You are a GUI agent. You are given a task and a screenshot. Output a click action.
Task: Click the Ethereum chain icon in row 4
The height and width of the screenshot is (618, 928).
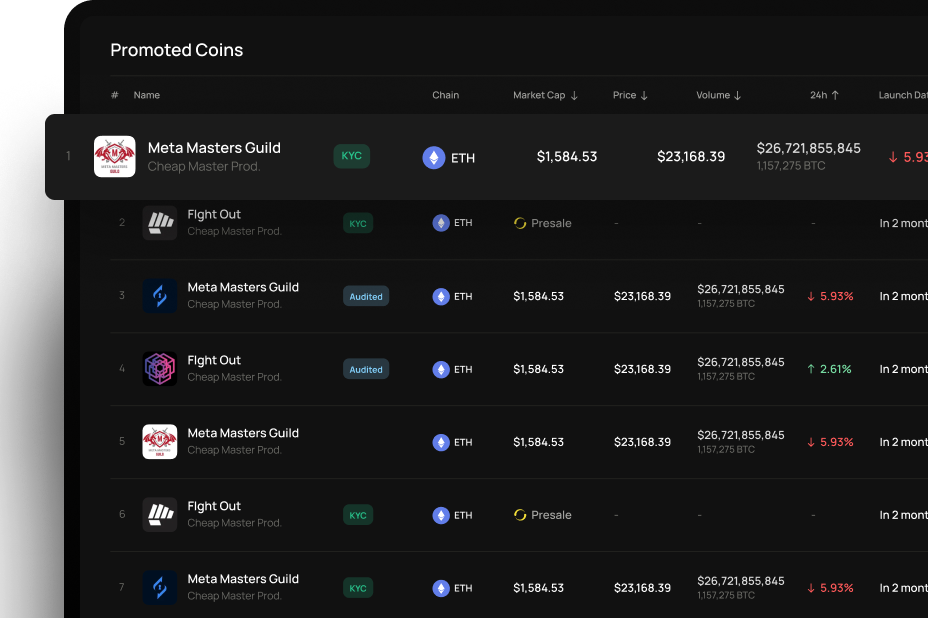pos(441,369)
